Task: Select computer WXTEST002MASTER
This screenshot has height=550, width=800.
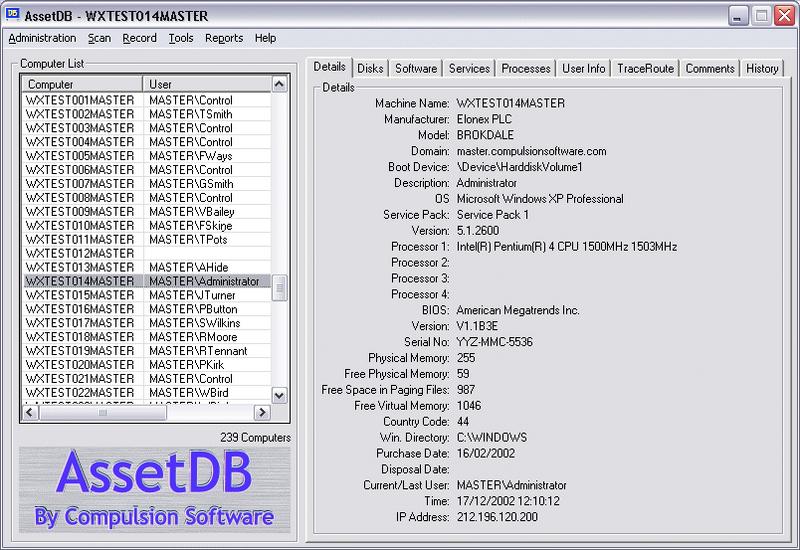Action: 80,114
